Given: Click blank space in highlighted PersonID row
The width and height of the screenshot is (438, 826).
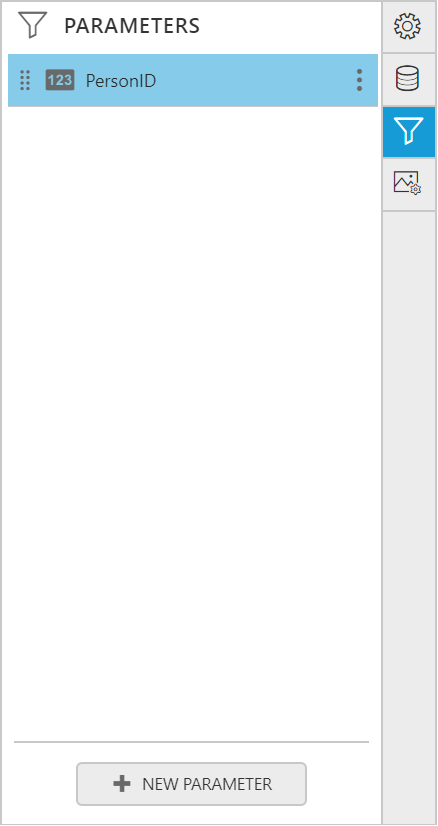Looking at the screenshot, I should coord(253,80).
